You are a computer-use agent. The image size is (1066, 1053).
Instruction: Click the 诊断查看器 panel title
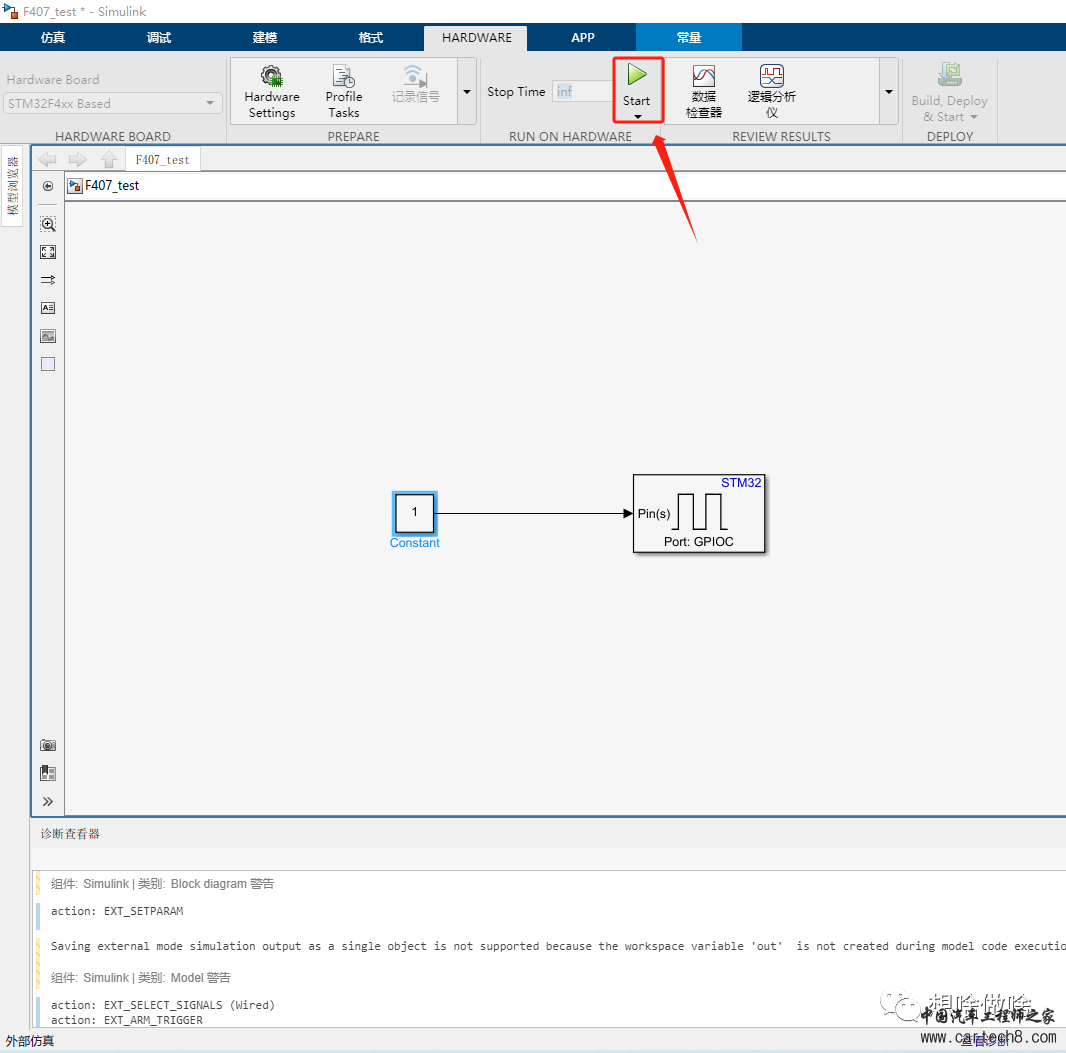[x=70, y=833]
